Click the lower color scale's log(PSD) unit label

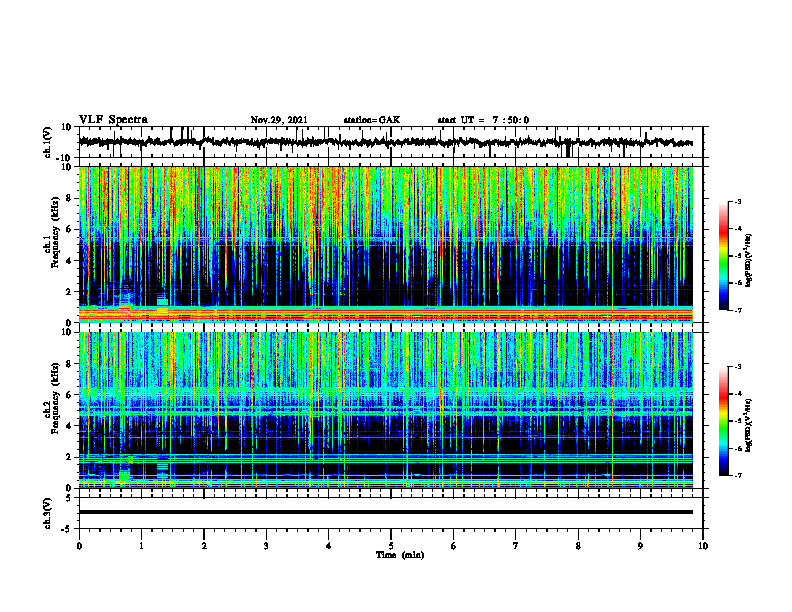coord(749,426)
